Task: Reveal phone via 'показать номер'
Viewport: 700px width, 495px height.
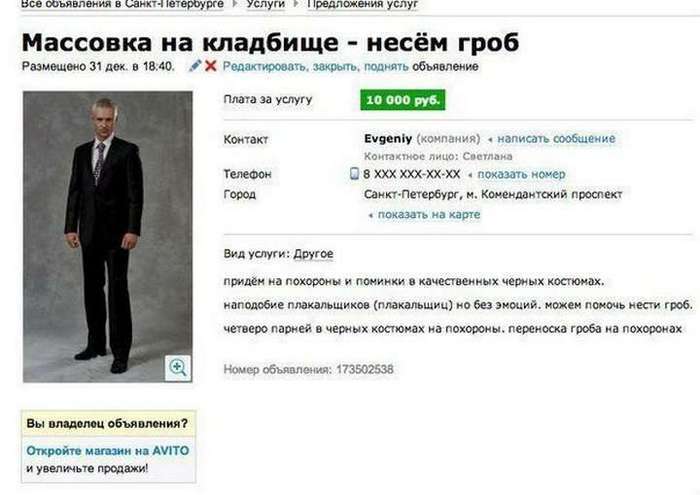Action: pos(521,174)
